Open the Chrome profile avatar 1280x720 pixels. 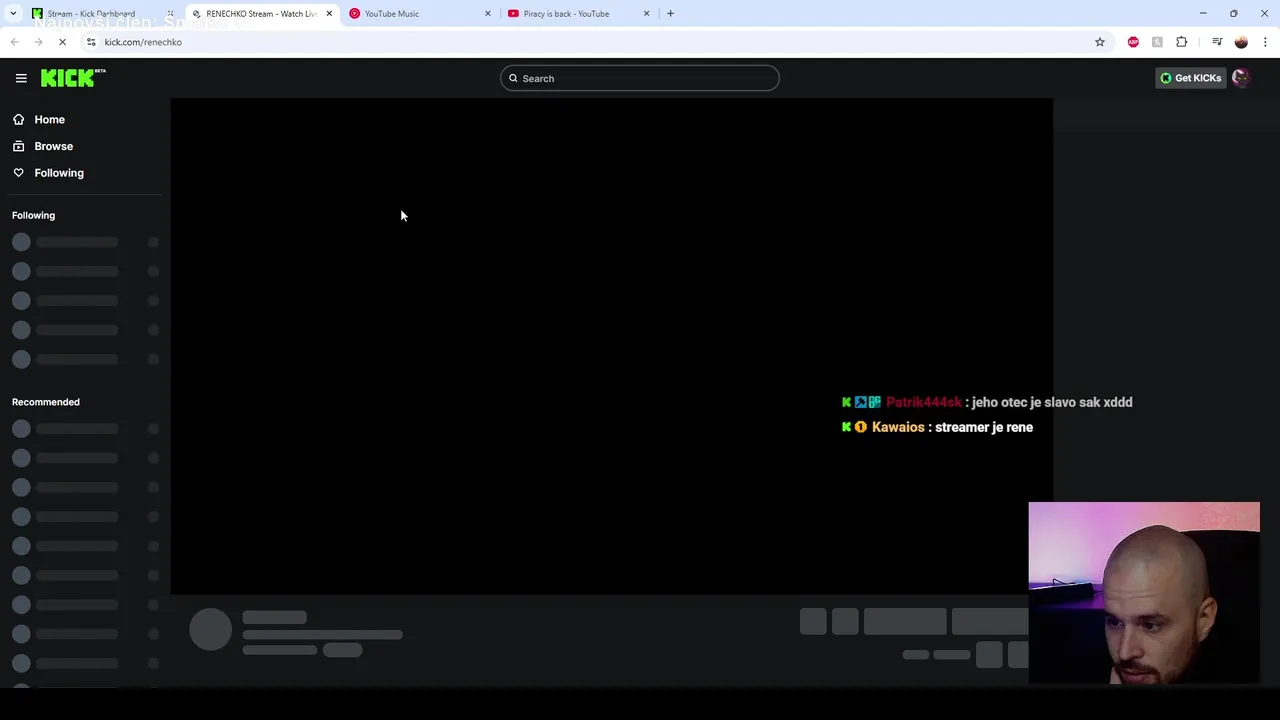1241,42
